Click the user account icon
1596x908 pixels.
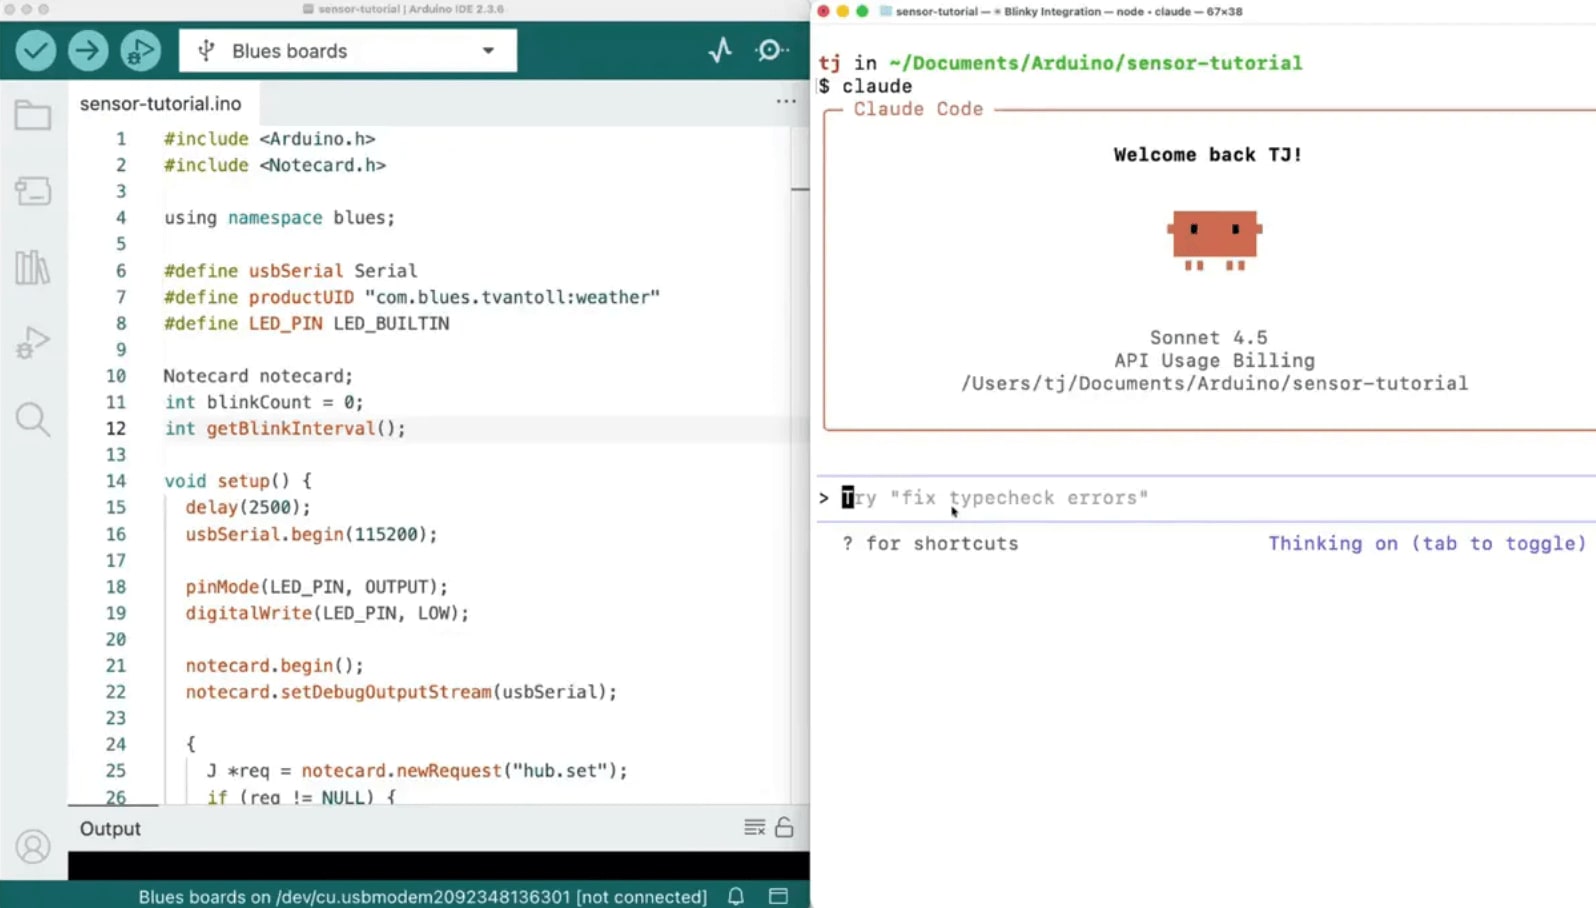click(x=33, y=847)
